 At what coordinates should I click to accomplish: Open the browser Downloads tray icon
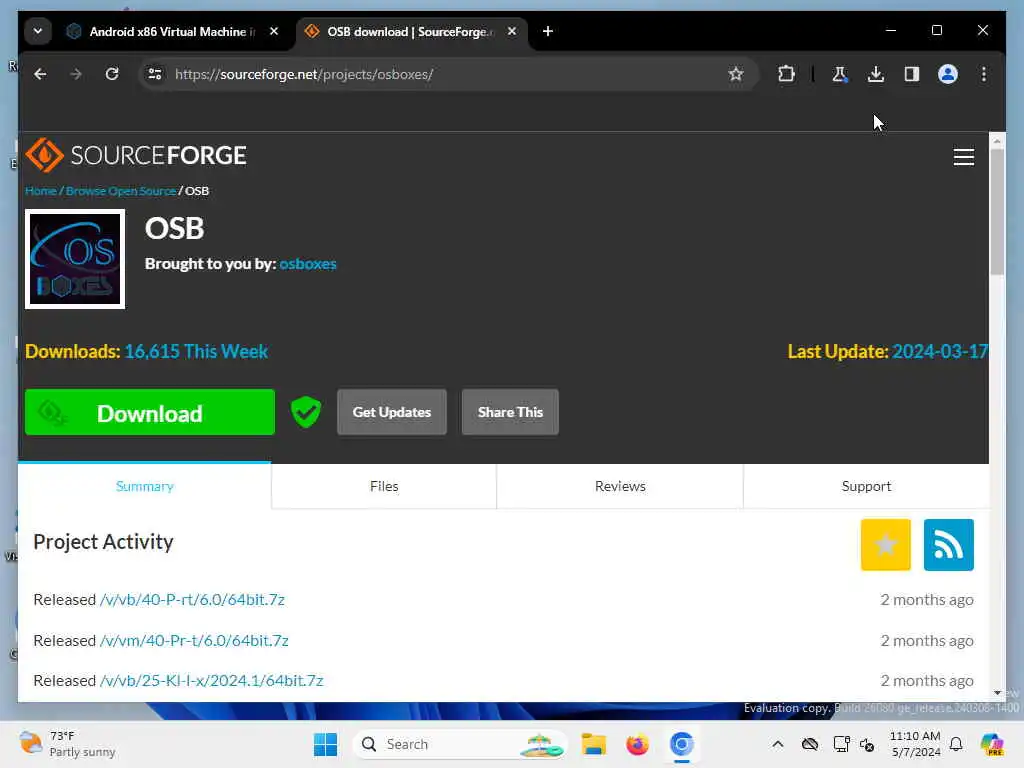pos(876,74)
